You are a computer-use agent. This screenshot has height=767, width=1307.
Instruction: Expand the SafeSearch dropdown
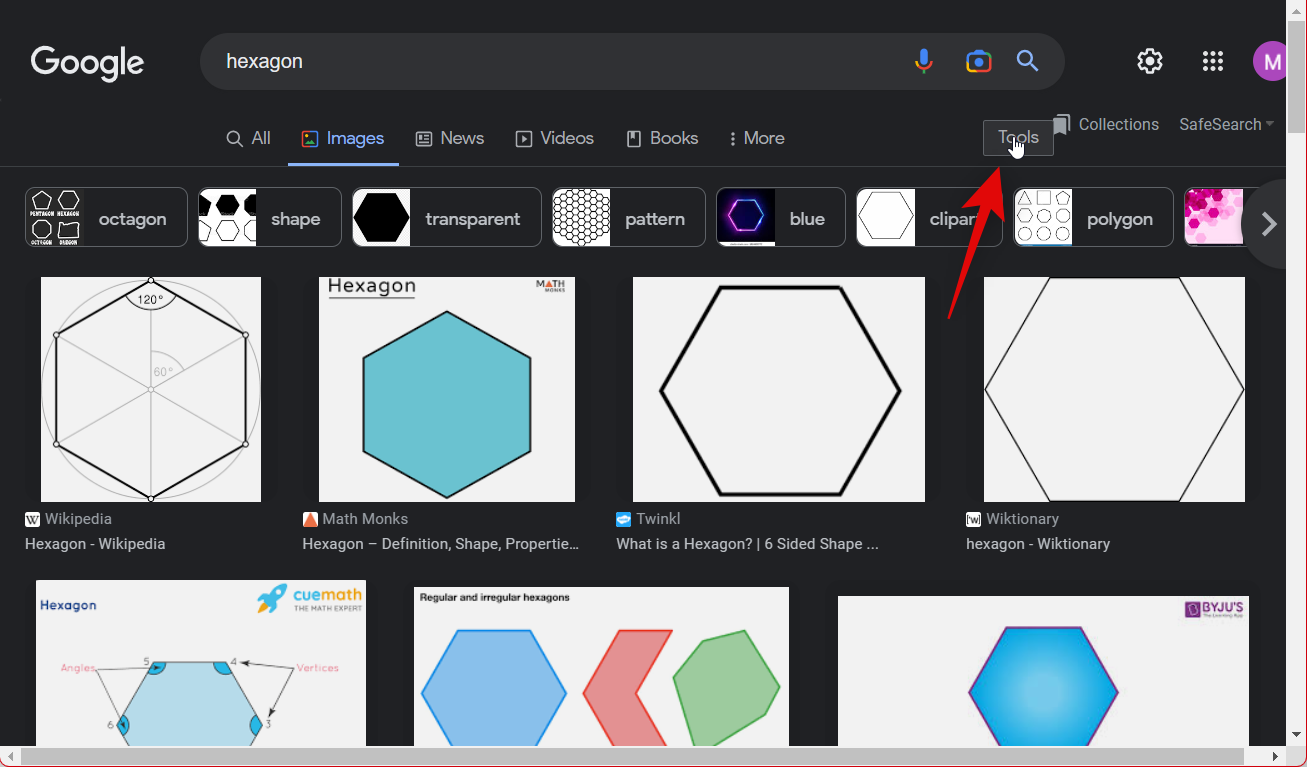click(x=1226, y=124)
